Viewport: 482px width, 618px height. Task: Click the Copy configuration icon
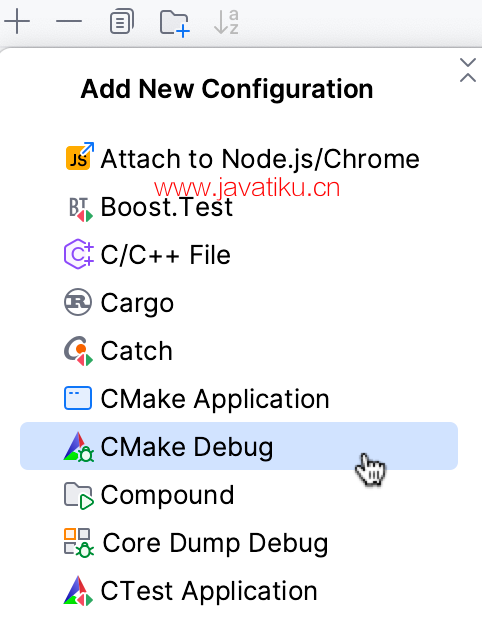pyautogui.click(x=121, y=21)
